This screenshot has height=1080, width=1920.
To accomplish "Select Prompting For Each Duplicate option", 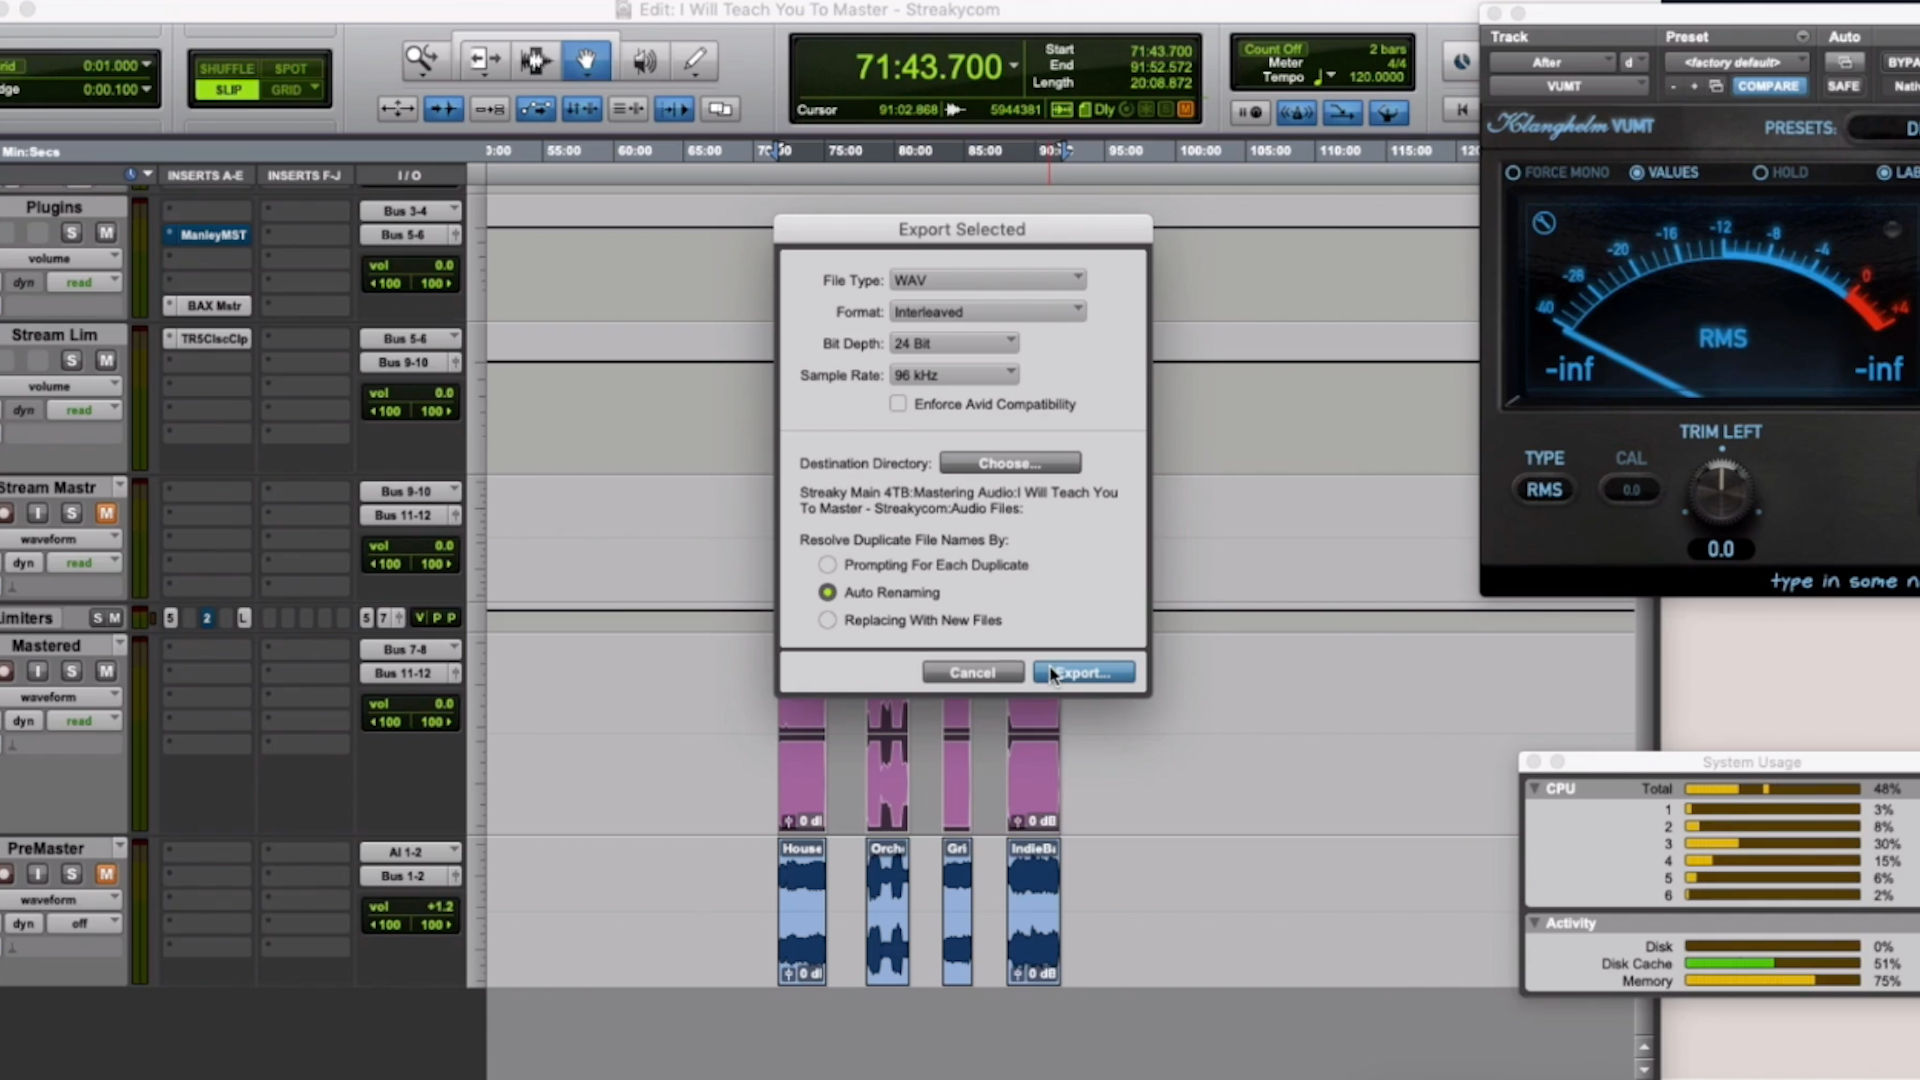I will (x=827, y=565).
